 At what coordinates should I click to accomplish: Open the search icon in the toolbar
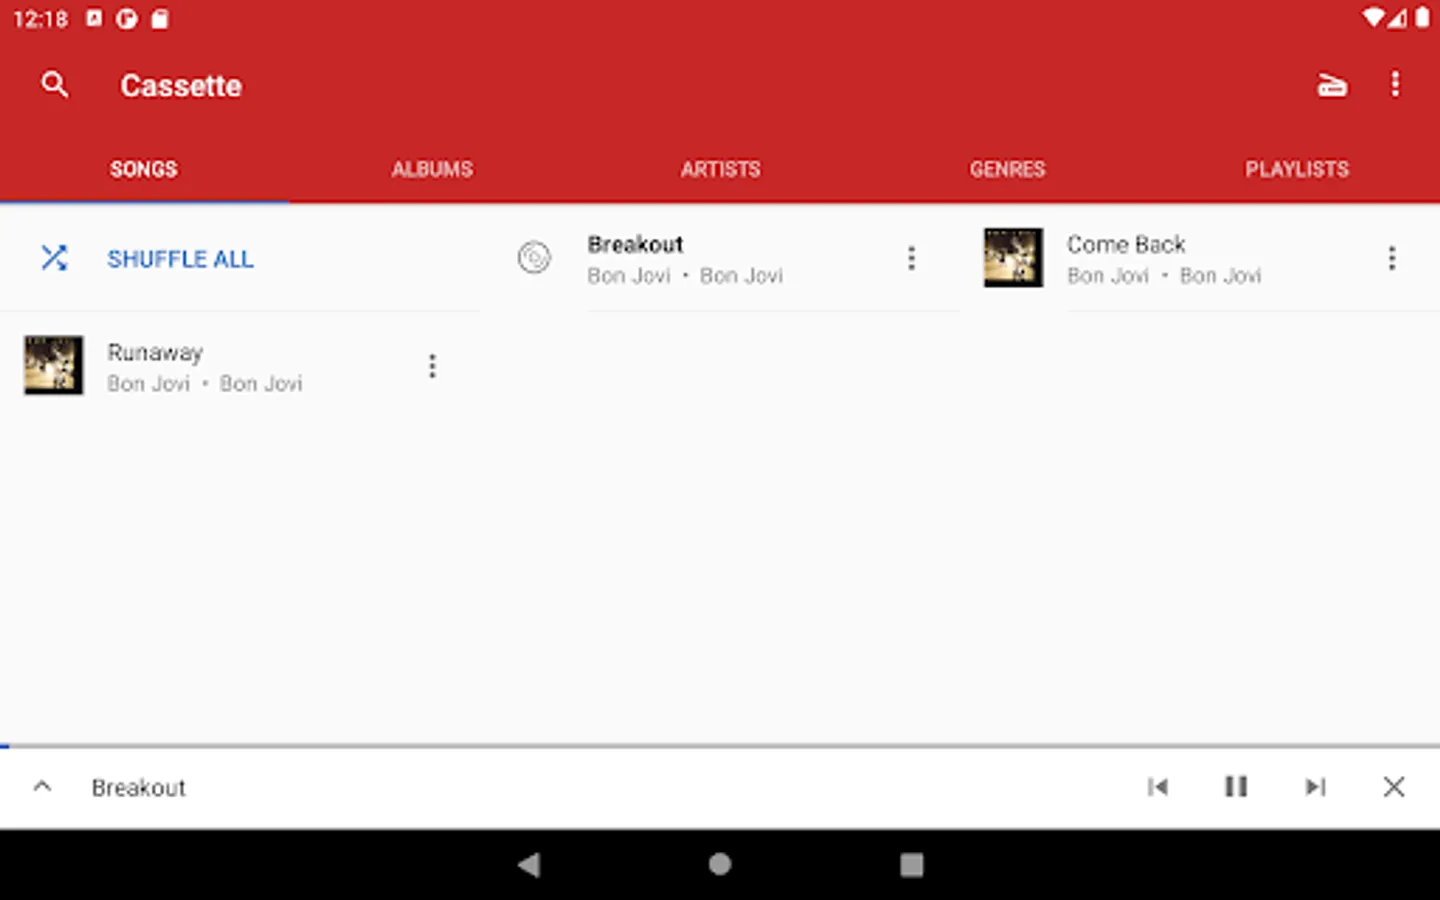(54, 85)
